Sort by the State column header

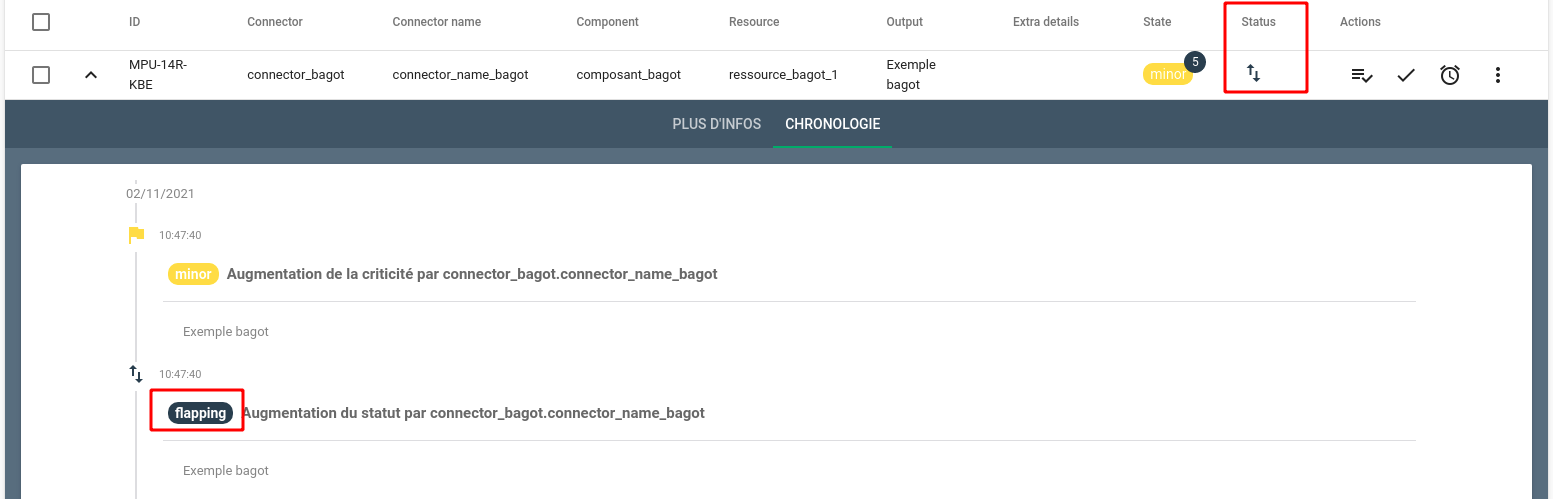pos(1157,21)
